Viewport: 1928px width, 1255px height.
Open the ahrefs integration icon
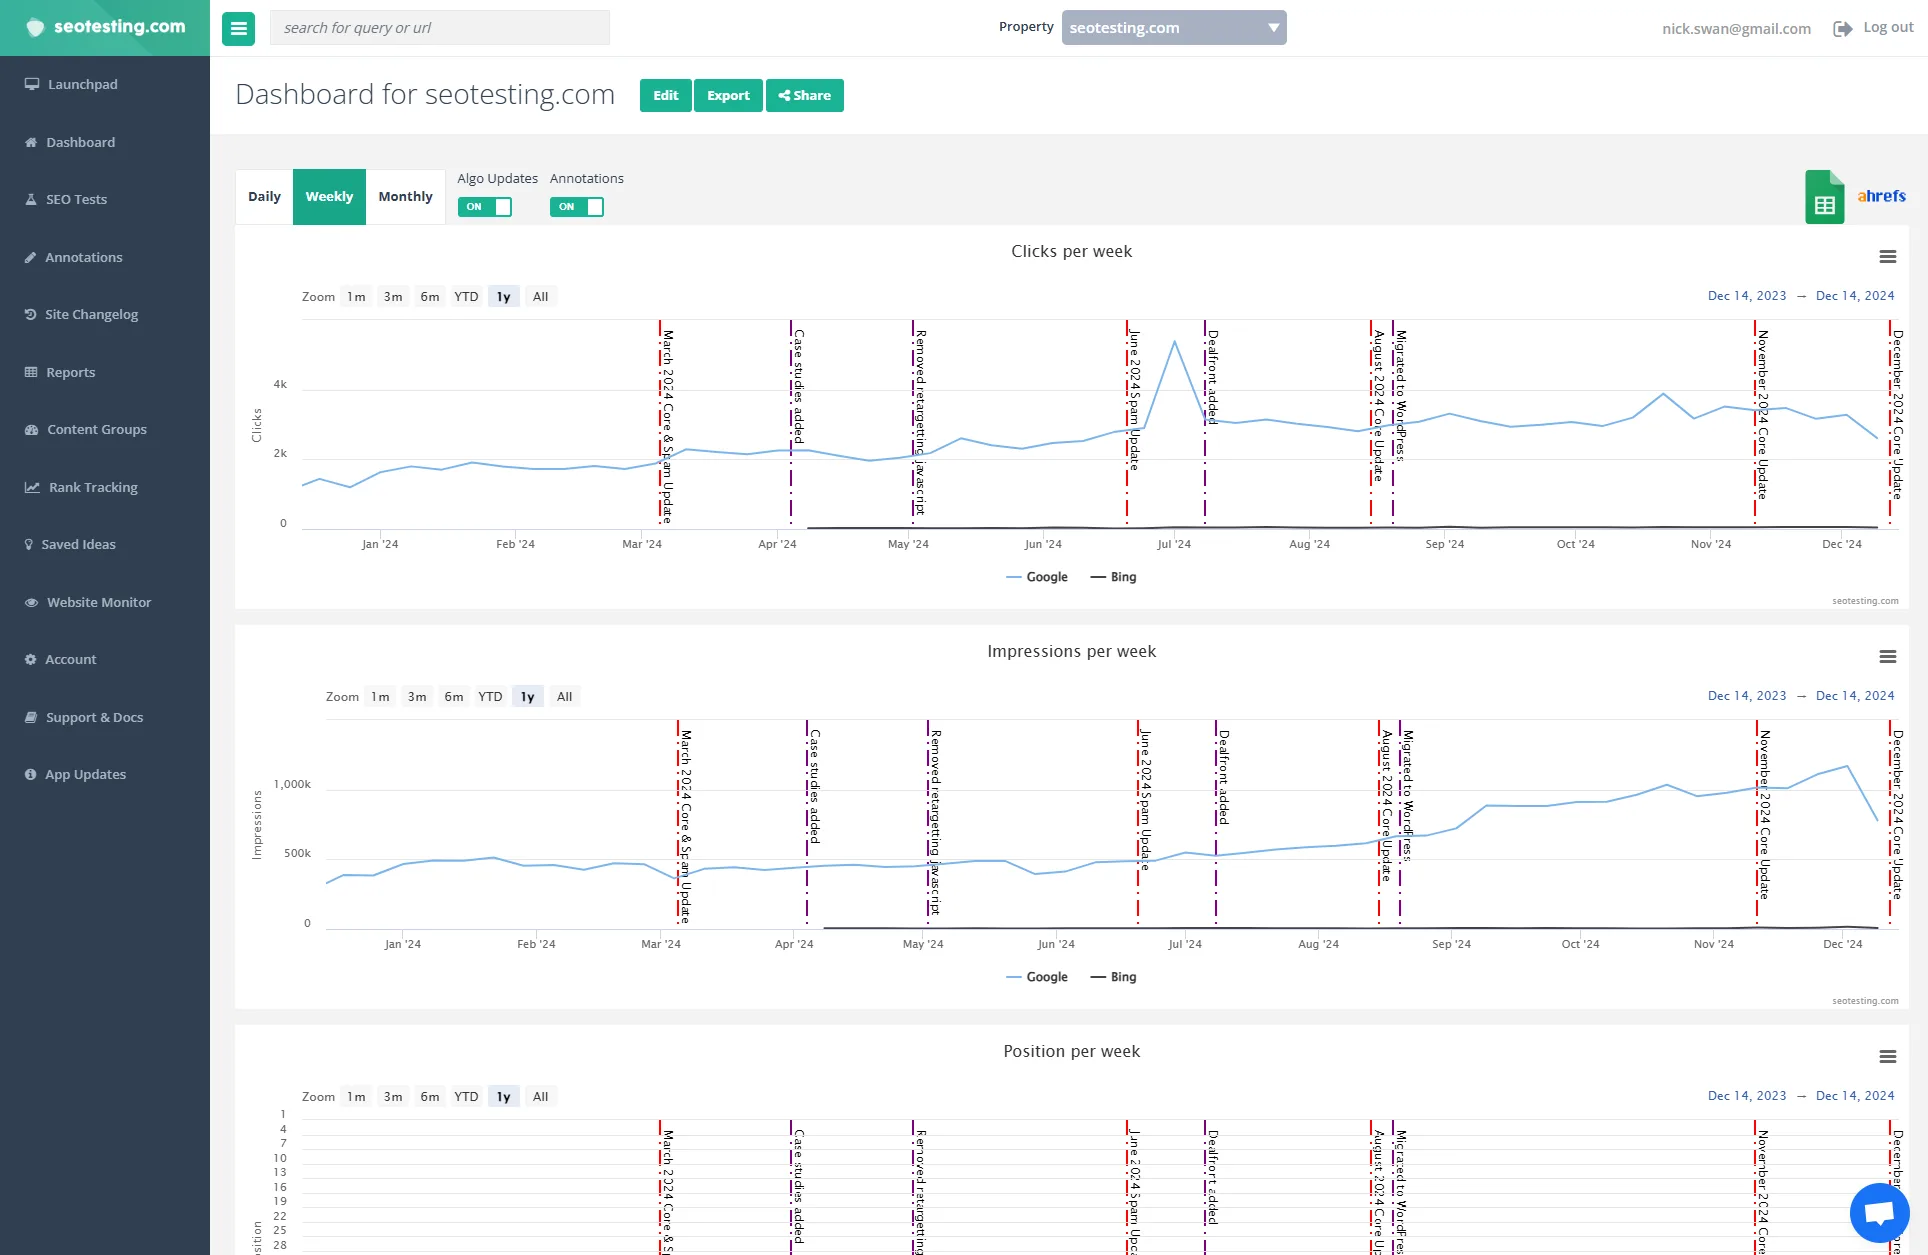click(1881, 196)
